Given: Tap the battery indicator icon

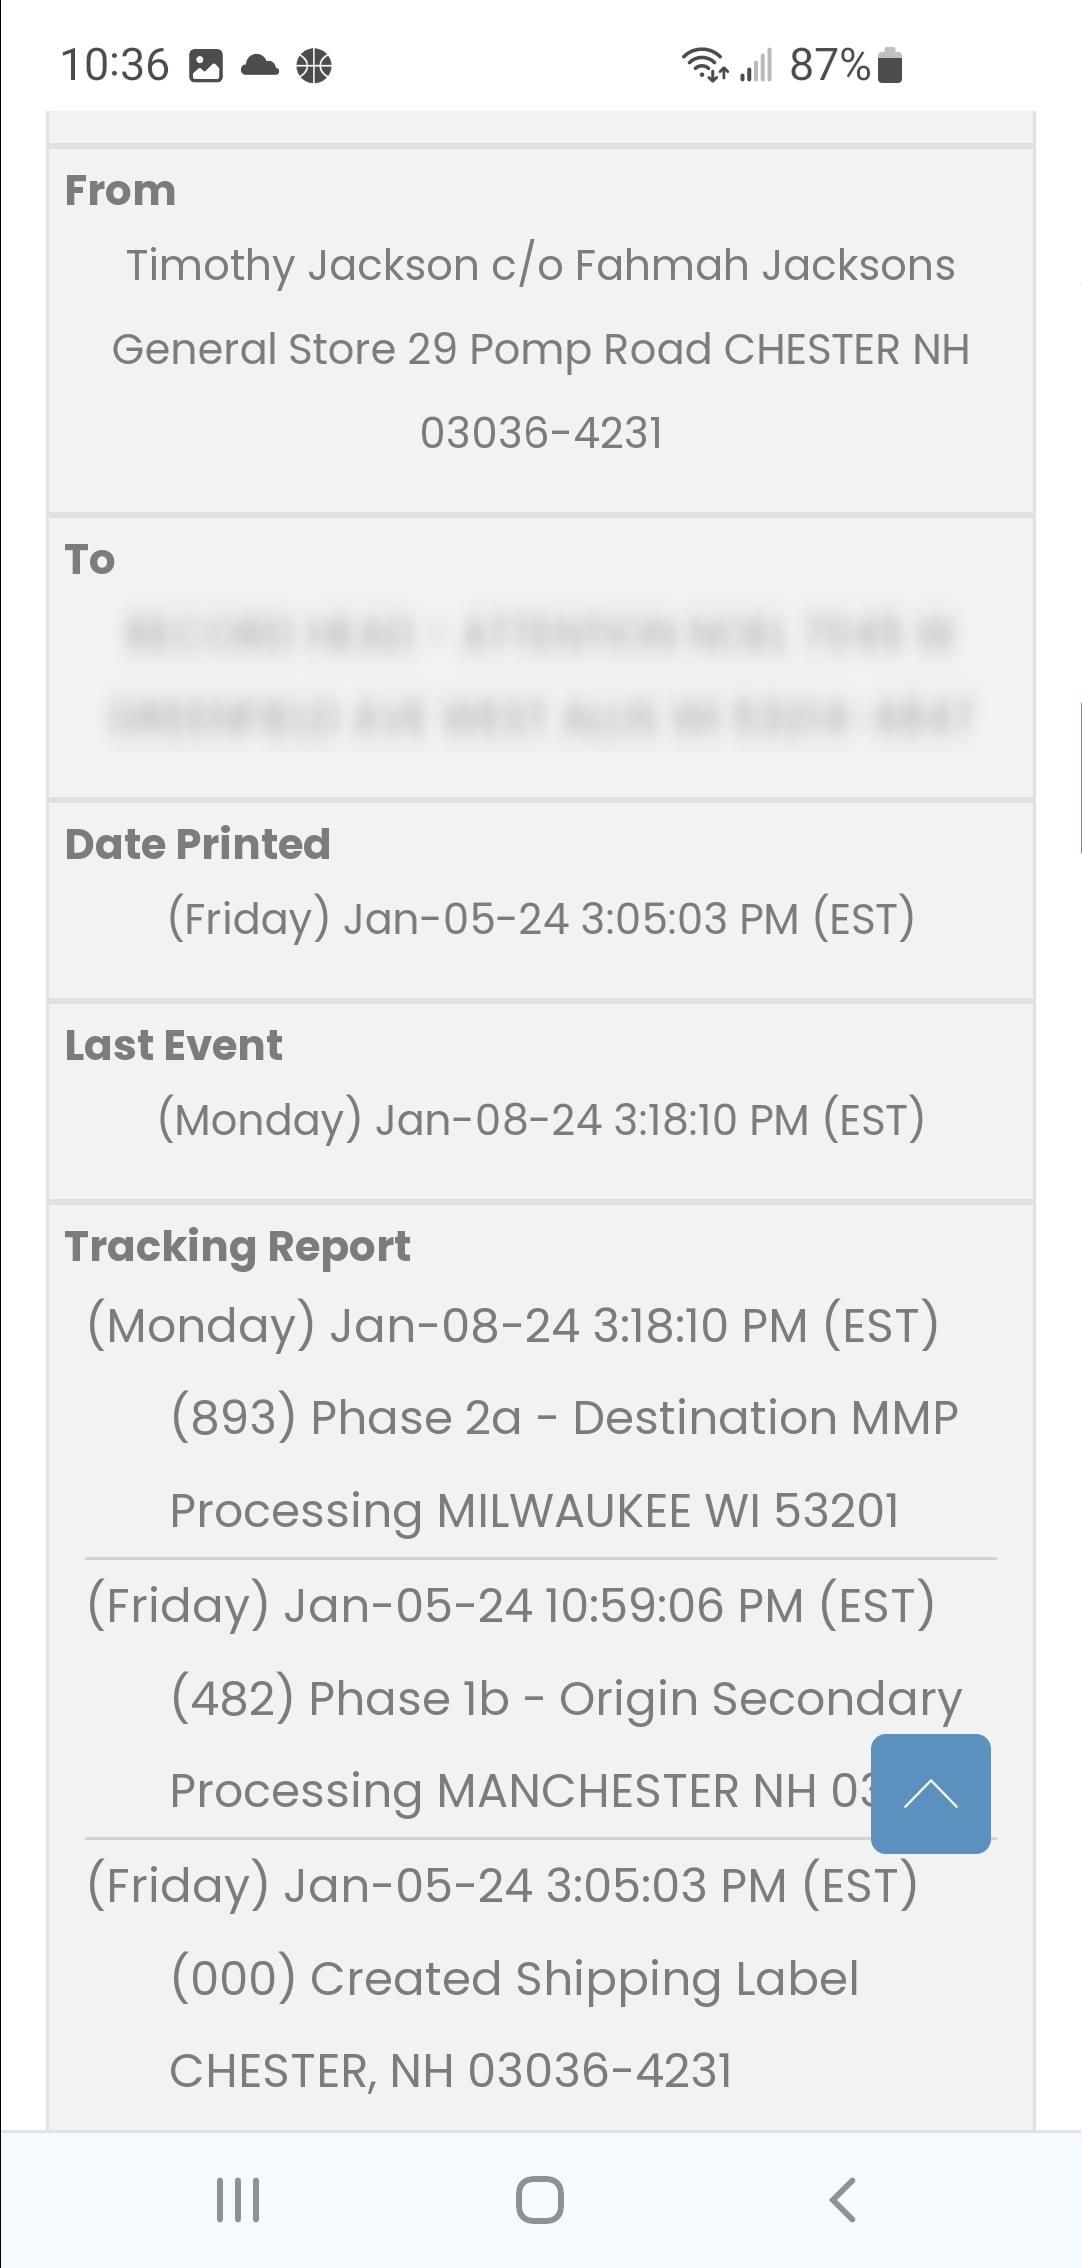Looking at the screenshot, I should [890, 65].
